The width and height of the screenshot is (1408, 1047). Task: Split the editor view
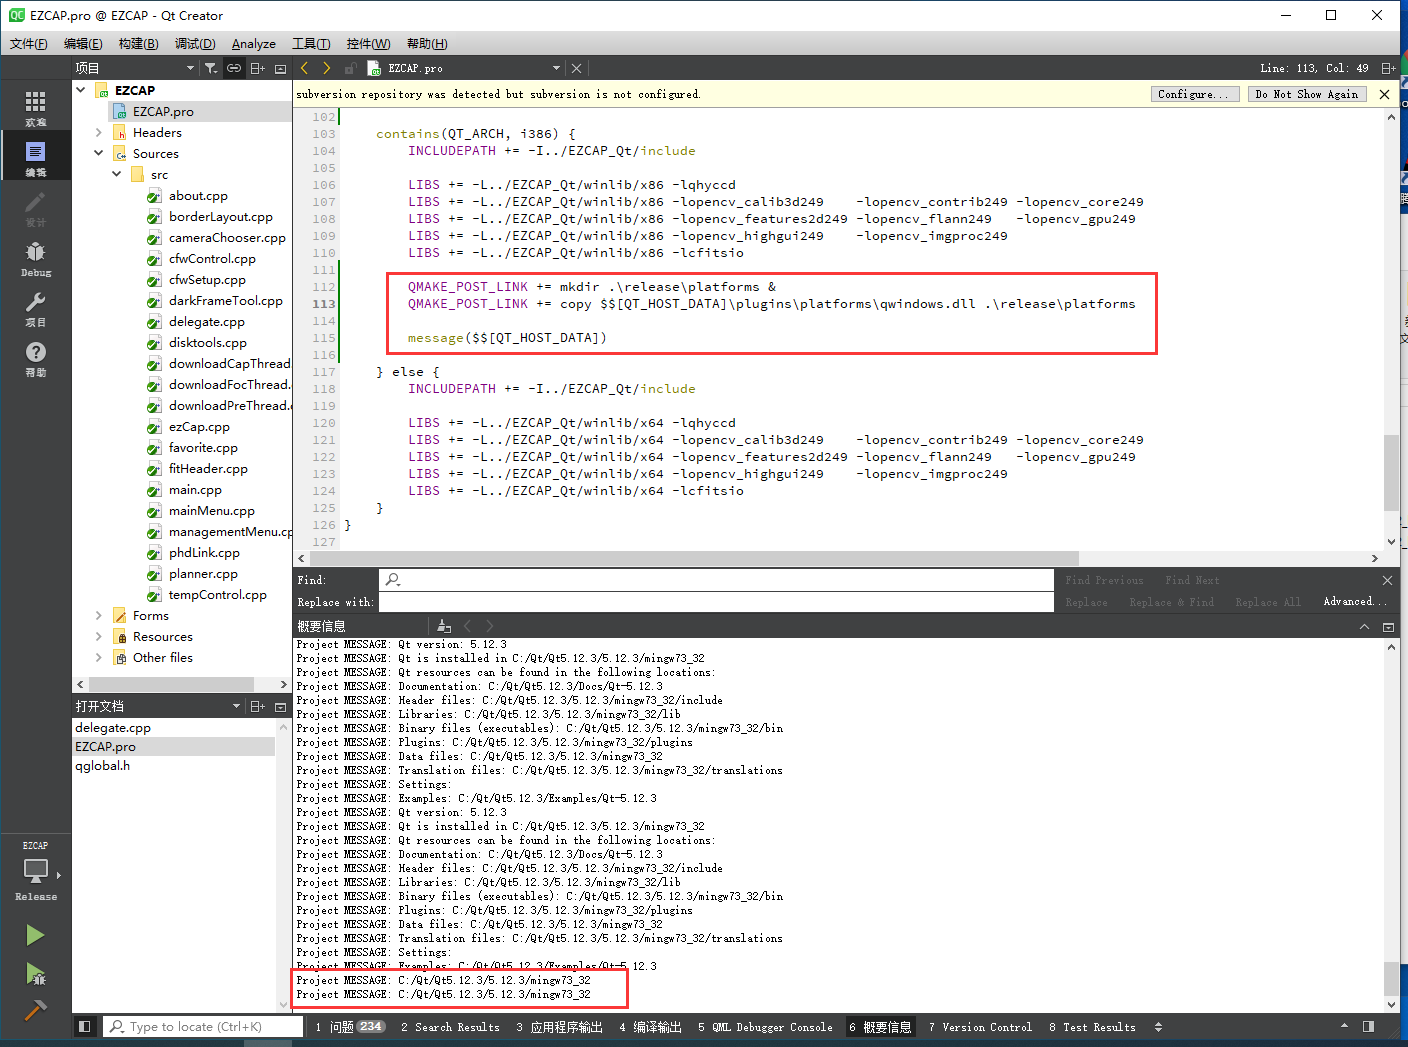pyautogui.click(x=1388, y=68)
